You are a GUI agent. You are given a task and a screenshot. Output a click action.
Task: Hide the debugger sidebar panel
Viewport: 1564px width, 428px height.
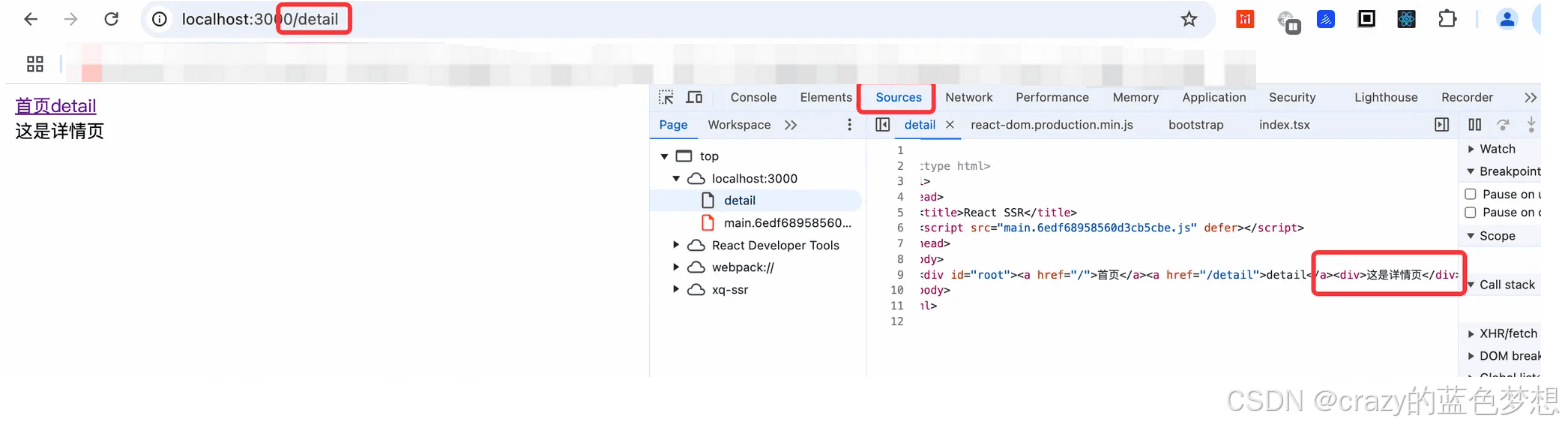pos(1441,125)
